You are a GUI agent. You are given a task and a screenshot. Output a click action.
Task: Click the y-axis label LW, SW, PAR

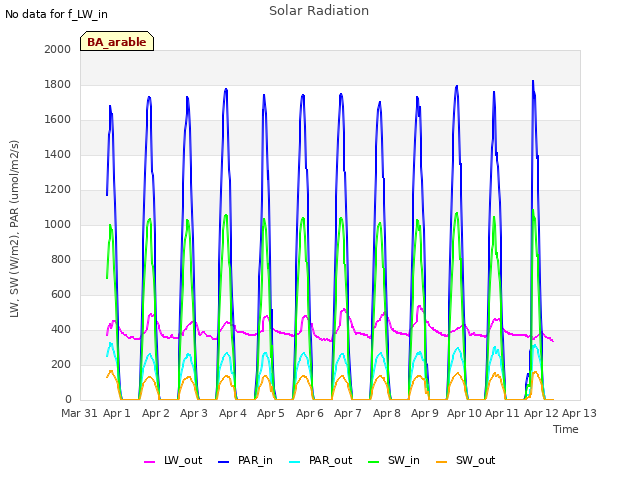point(14,229)
